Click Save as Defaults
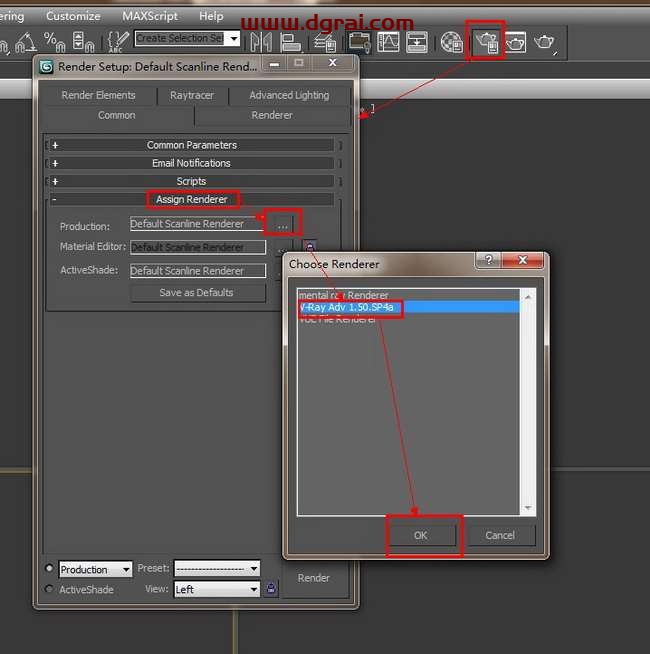This screenshot has width=650, height=654. 198,293
